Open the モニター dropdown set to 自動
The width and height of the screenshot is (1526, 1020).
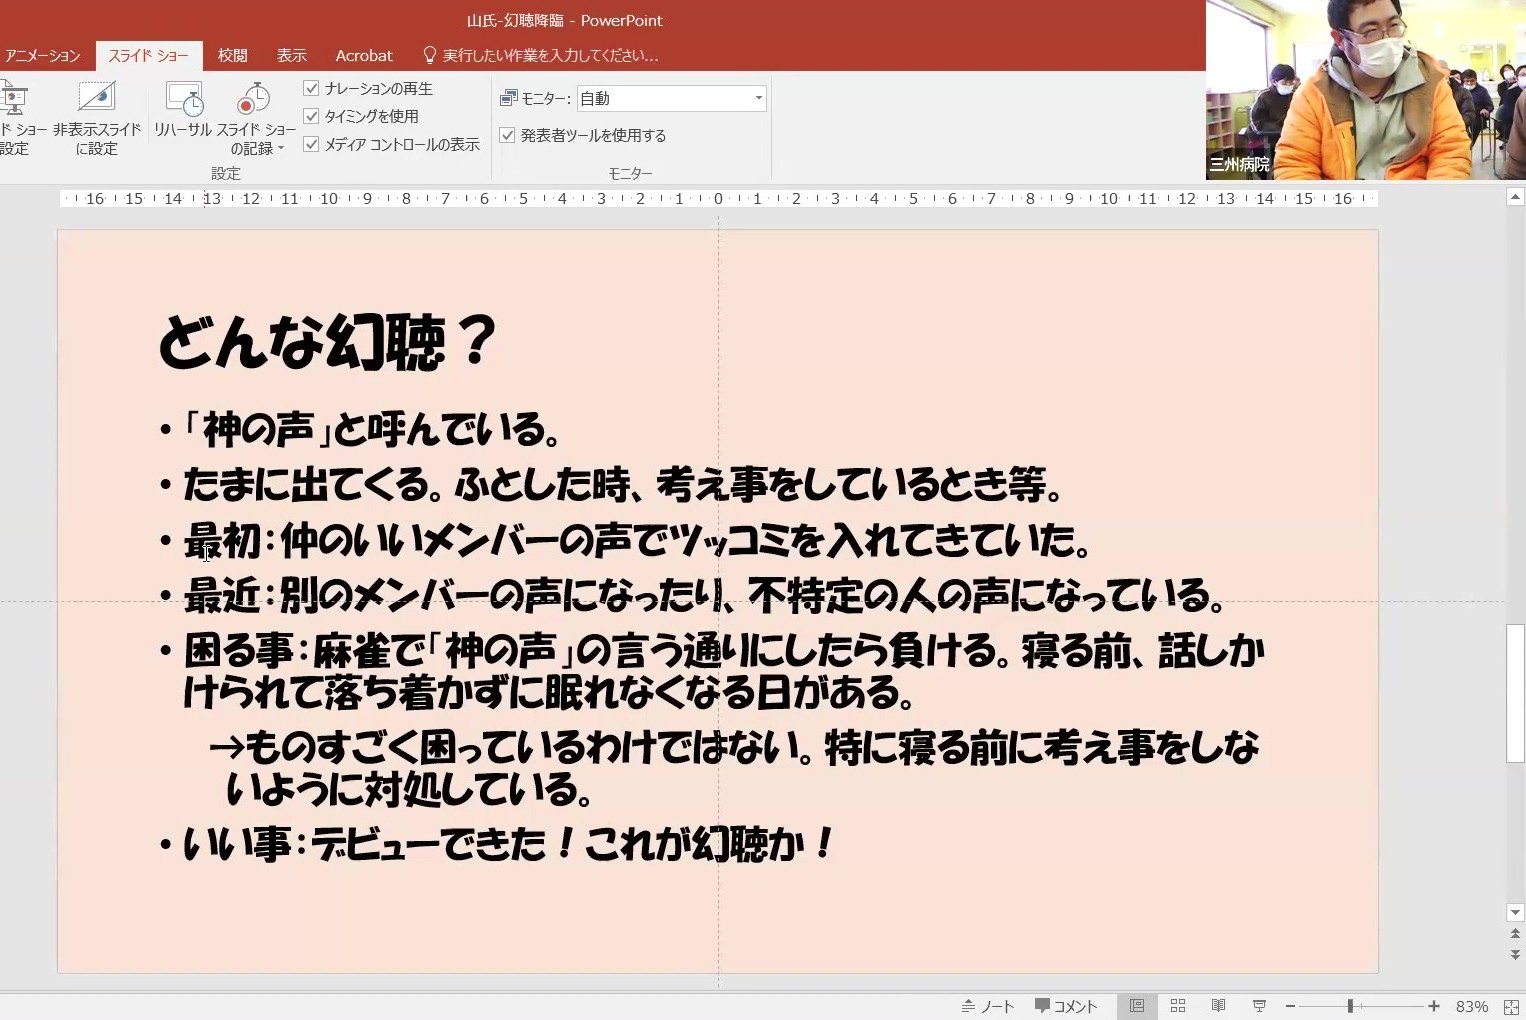coord(758,98)
